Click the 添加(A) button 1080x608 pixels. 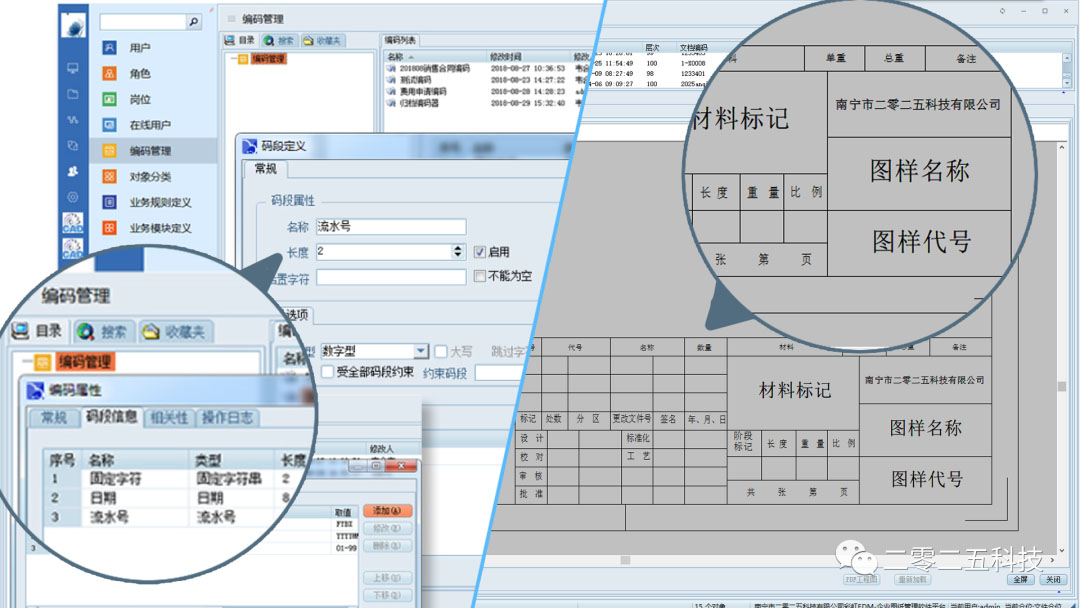(386, 511)
